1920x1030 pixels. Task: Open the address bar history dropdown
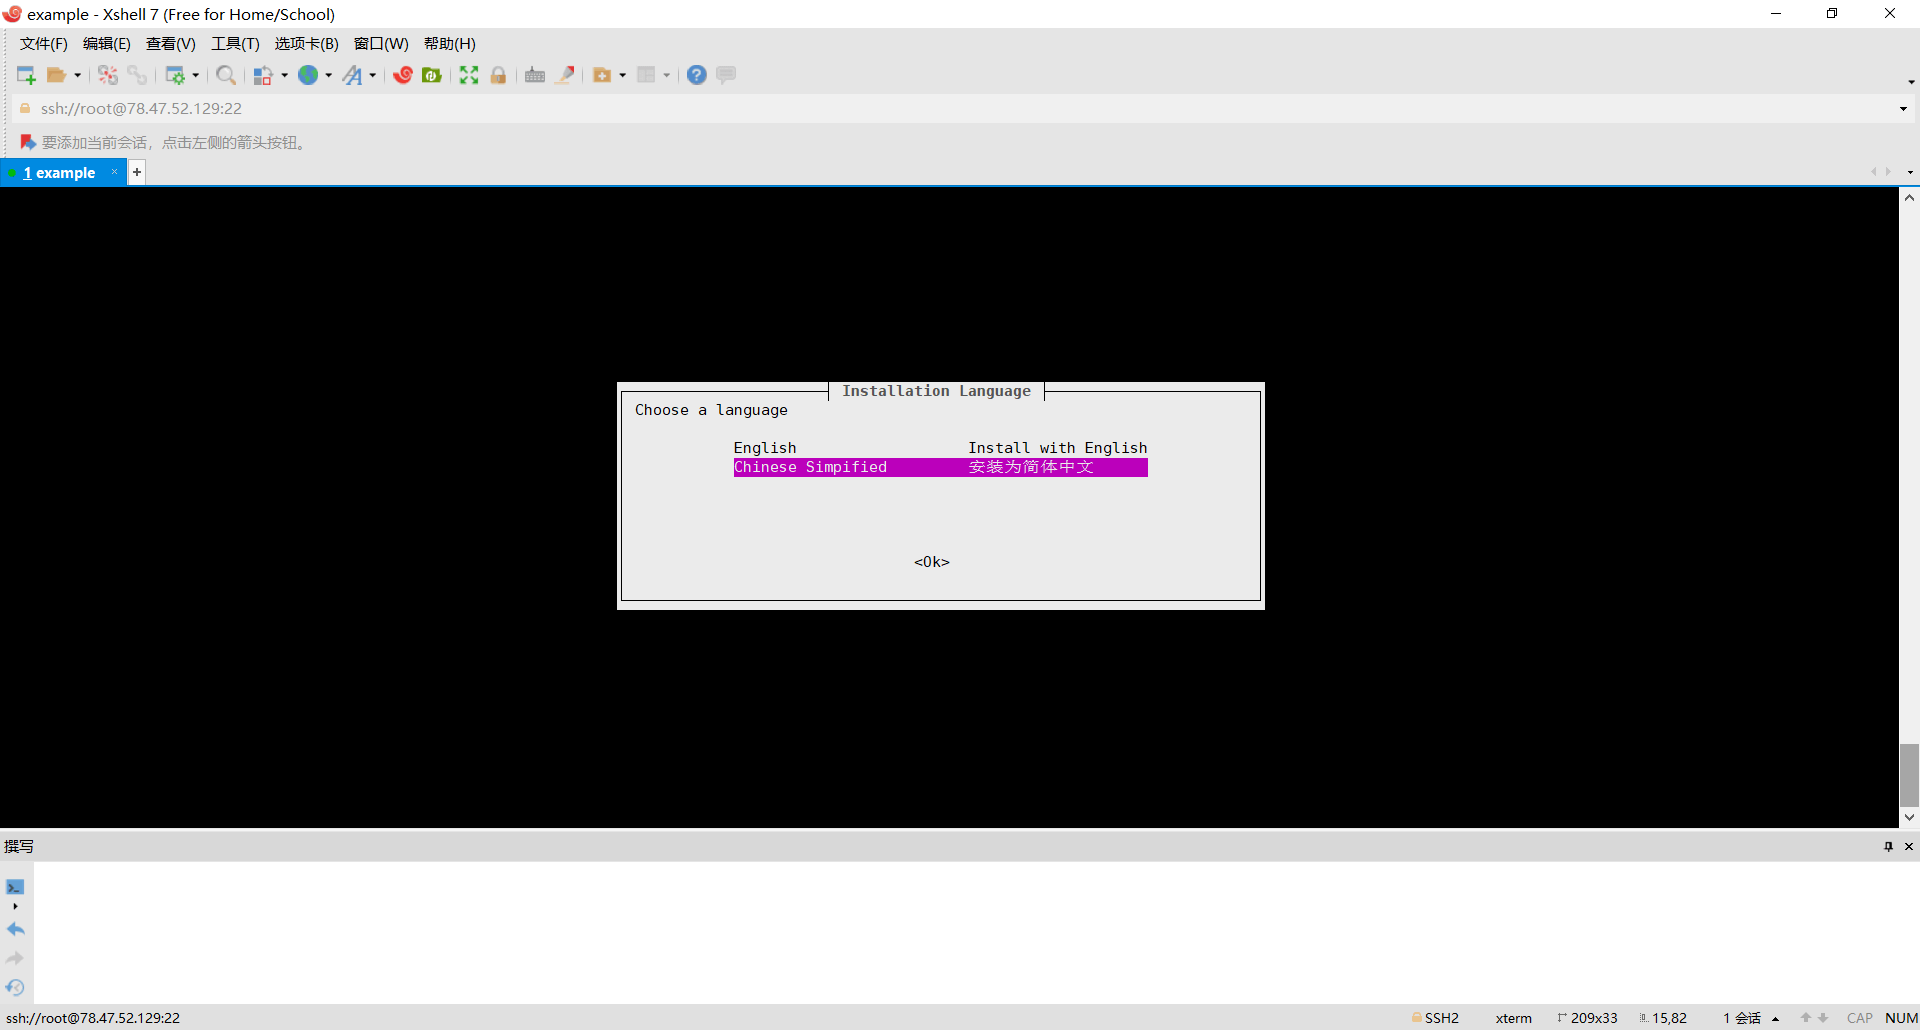pyautogui.click(x=1903, y=108)
